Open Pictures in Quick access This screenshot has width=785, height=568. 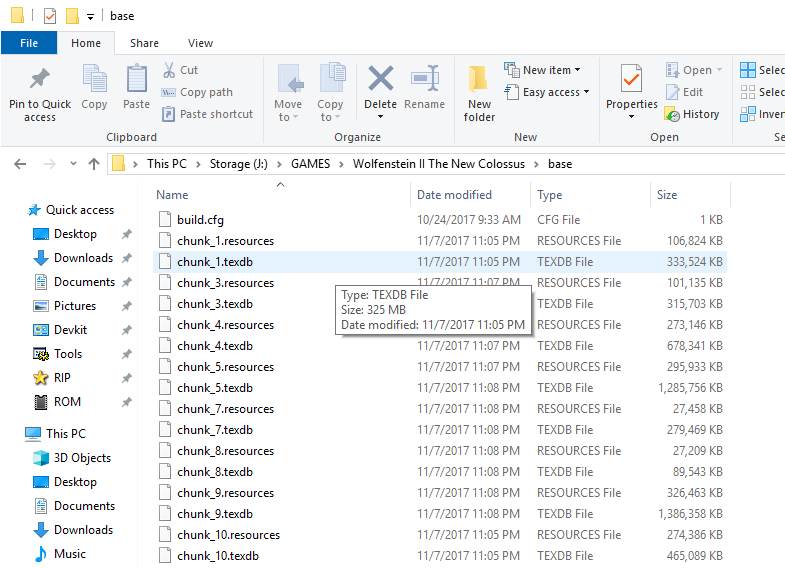click(x=65, y=306)
